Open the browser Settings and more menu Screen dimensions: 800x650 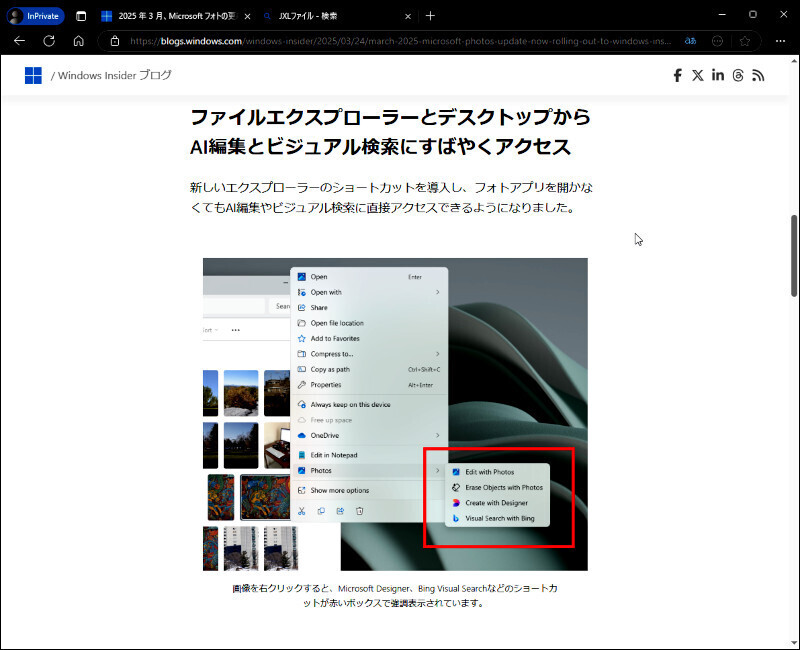(780, 41)
